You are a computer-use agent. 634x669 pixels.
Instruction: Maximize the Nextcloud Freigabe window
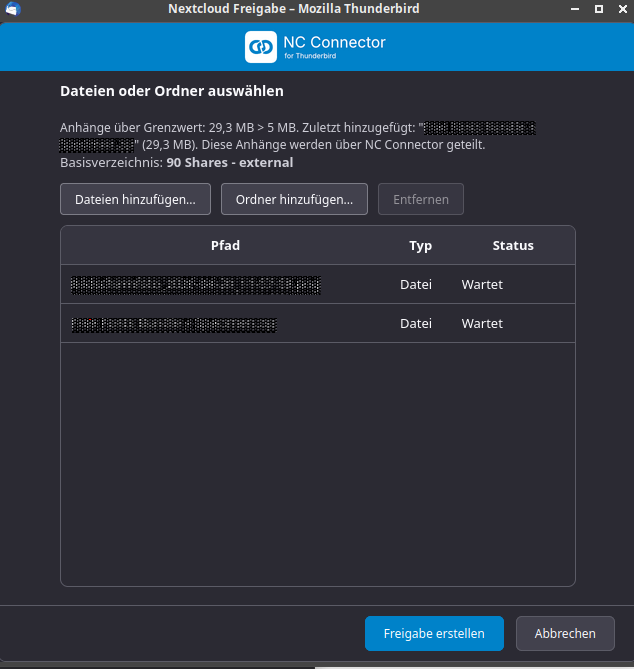coord(599,9)
